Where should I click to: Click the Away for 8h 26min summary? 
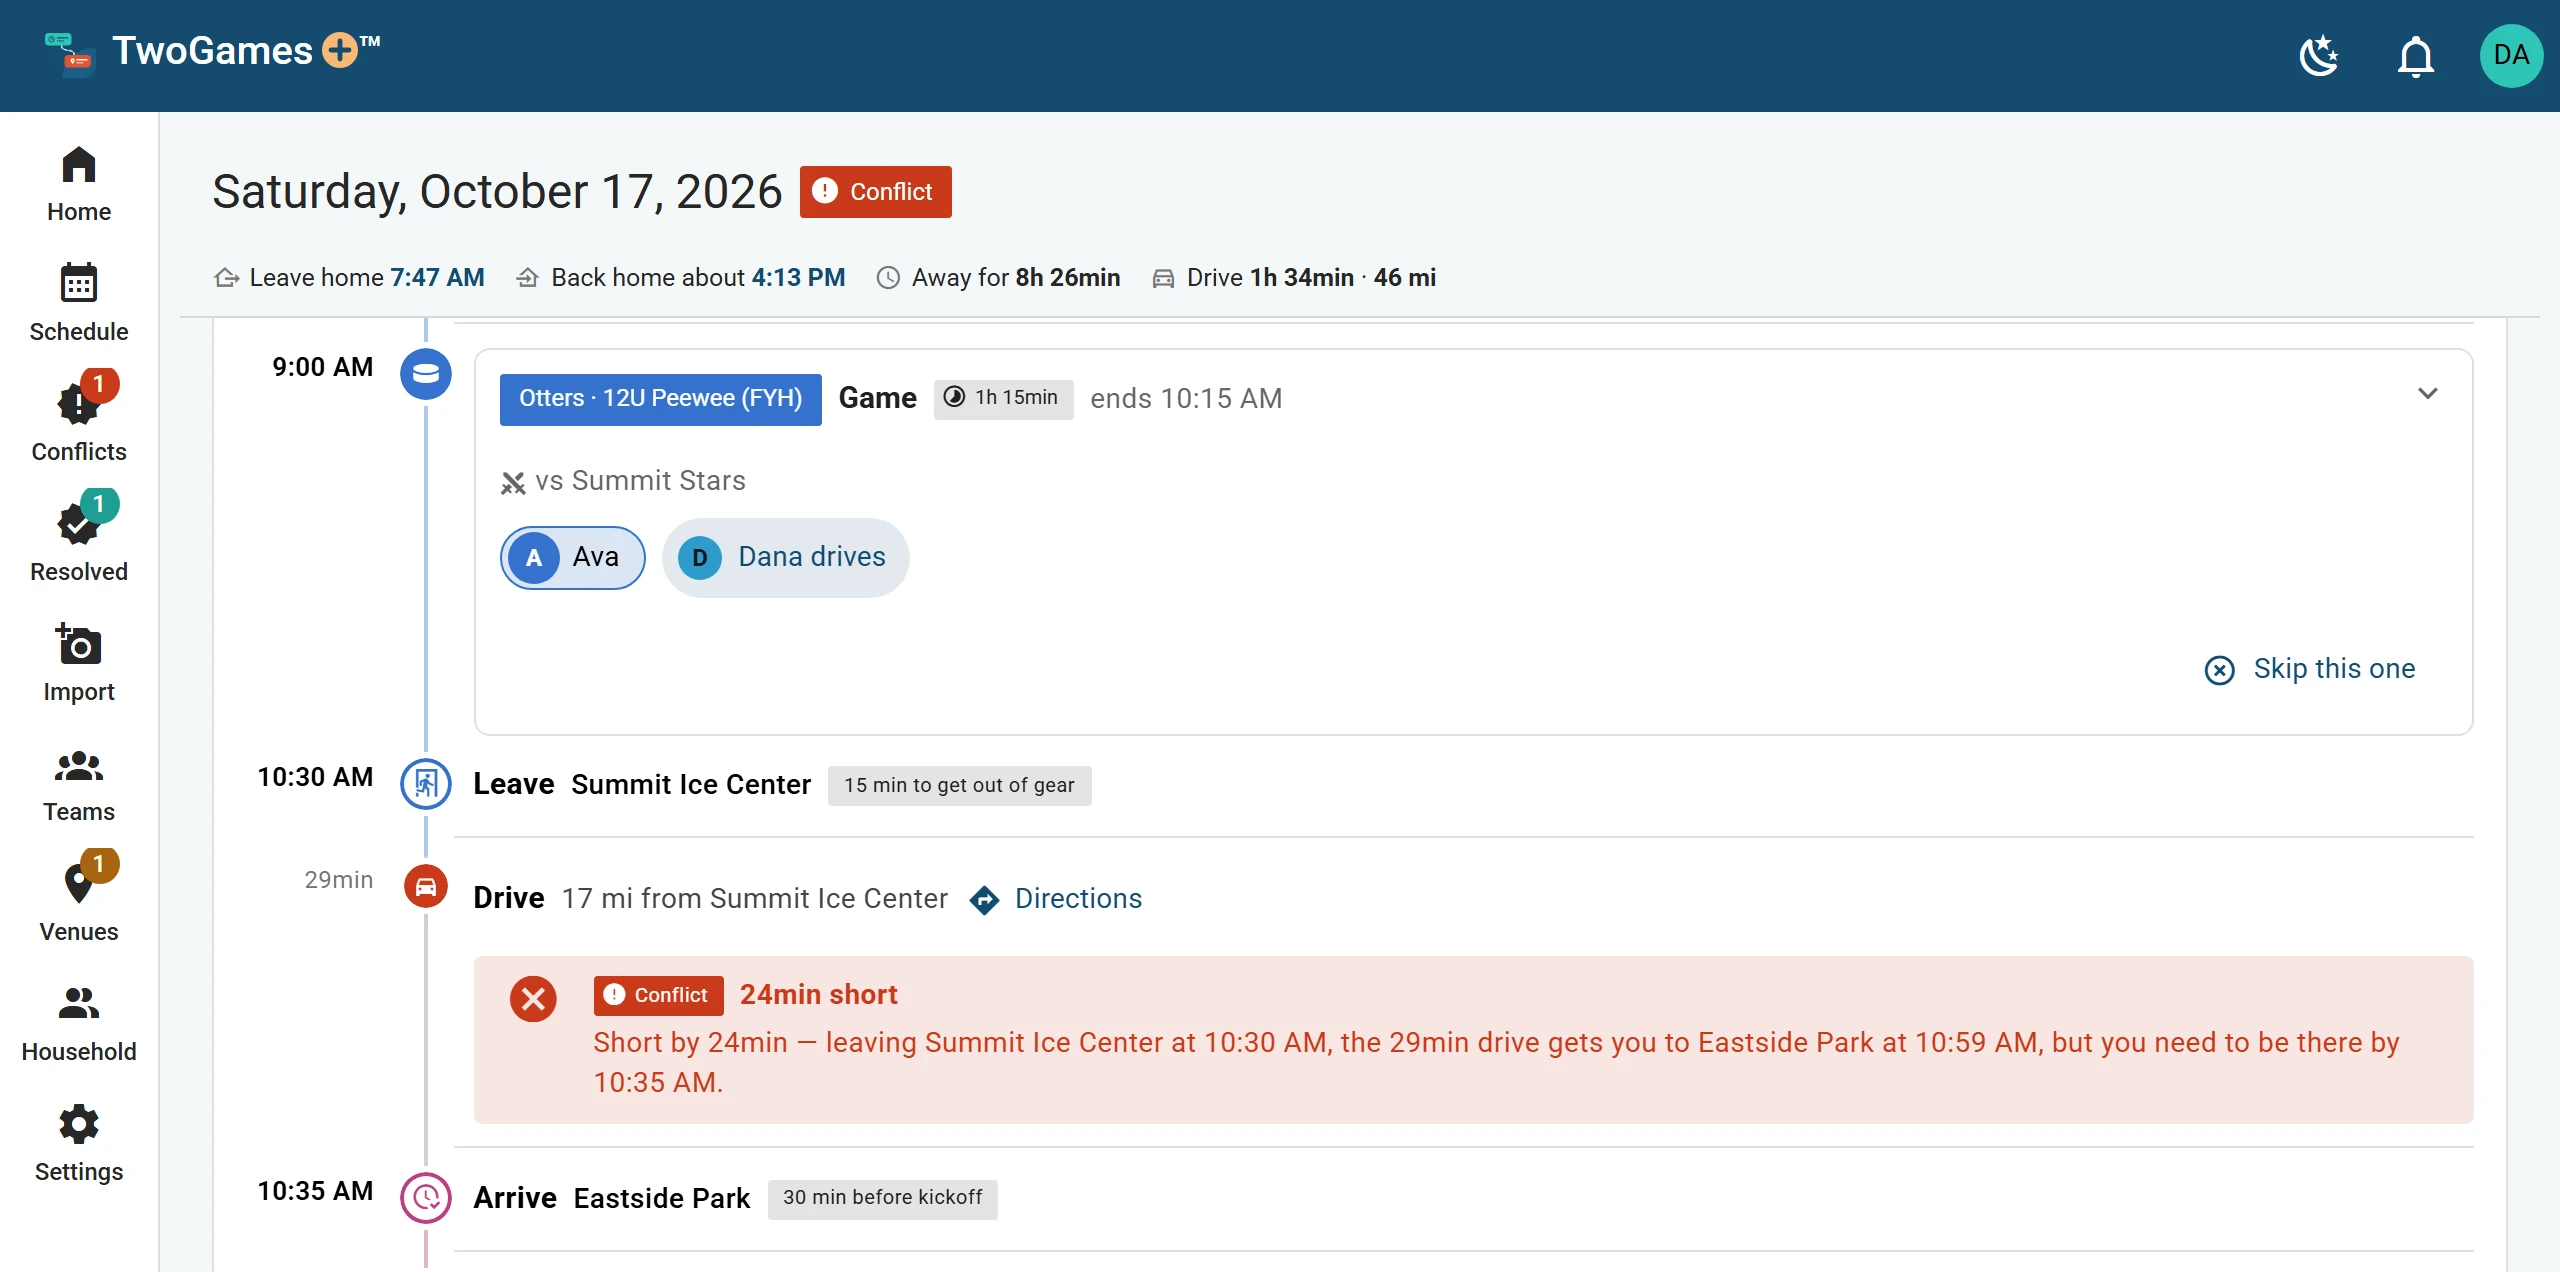(x=998, y=278)
